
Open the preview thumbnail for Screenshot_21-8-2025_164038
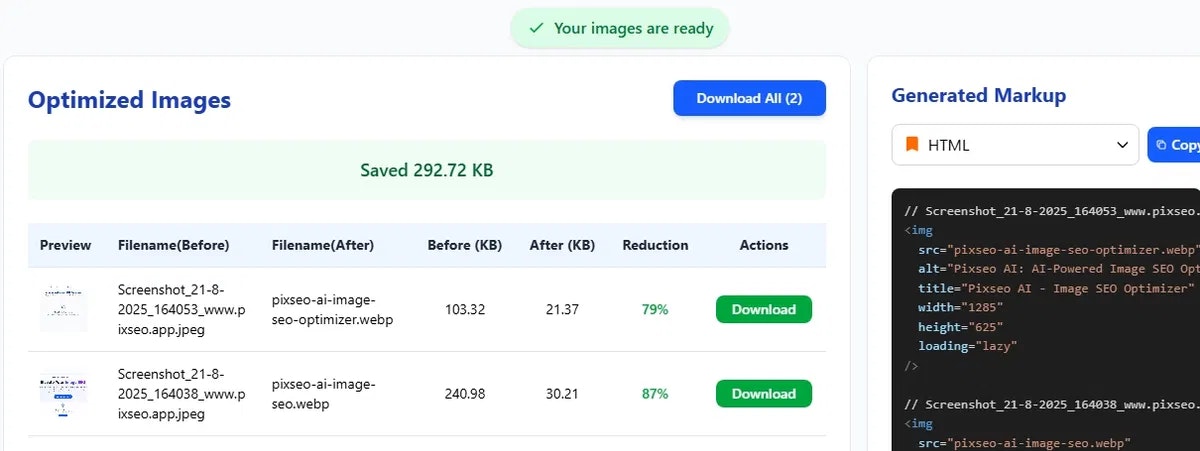[64, 394]
